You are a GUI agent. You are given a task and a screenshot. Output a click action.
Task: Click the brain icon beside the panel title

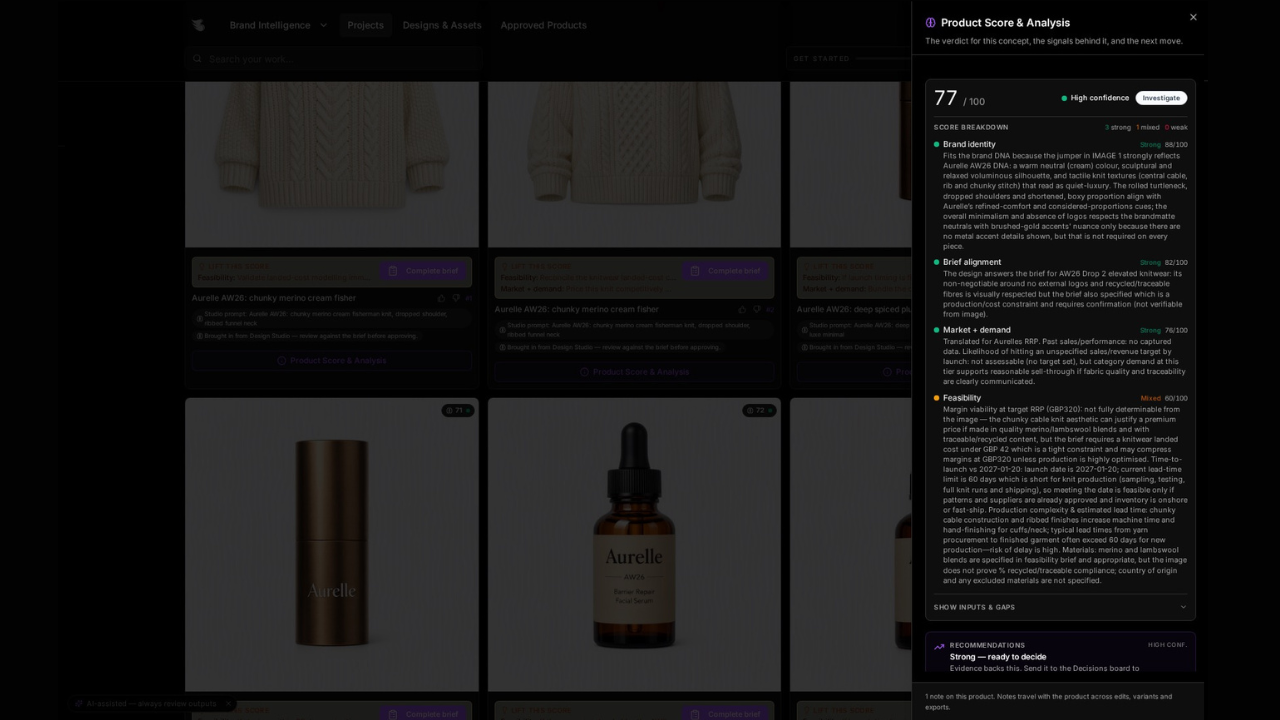pos(930,23)
